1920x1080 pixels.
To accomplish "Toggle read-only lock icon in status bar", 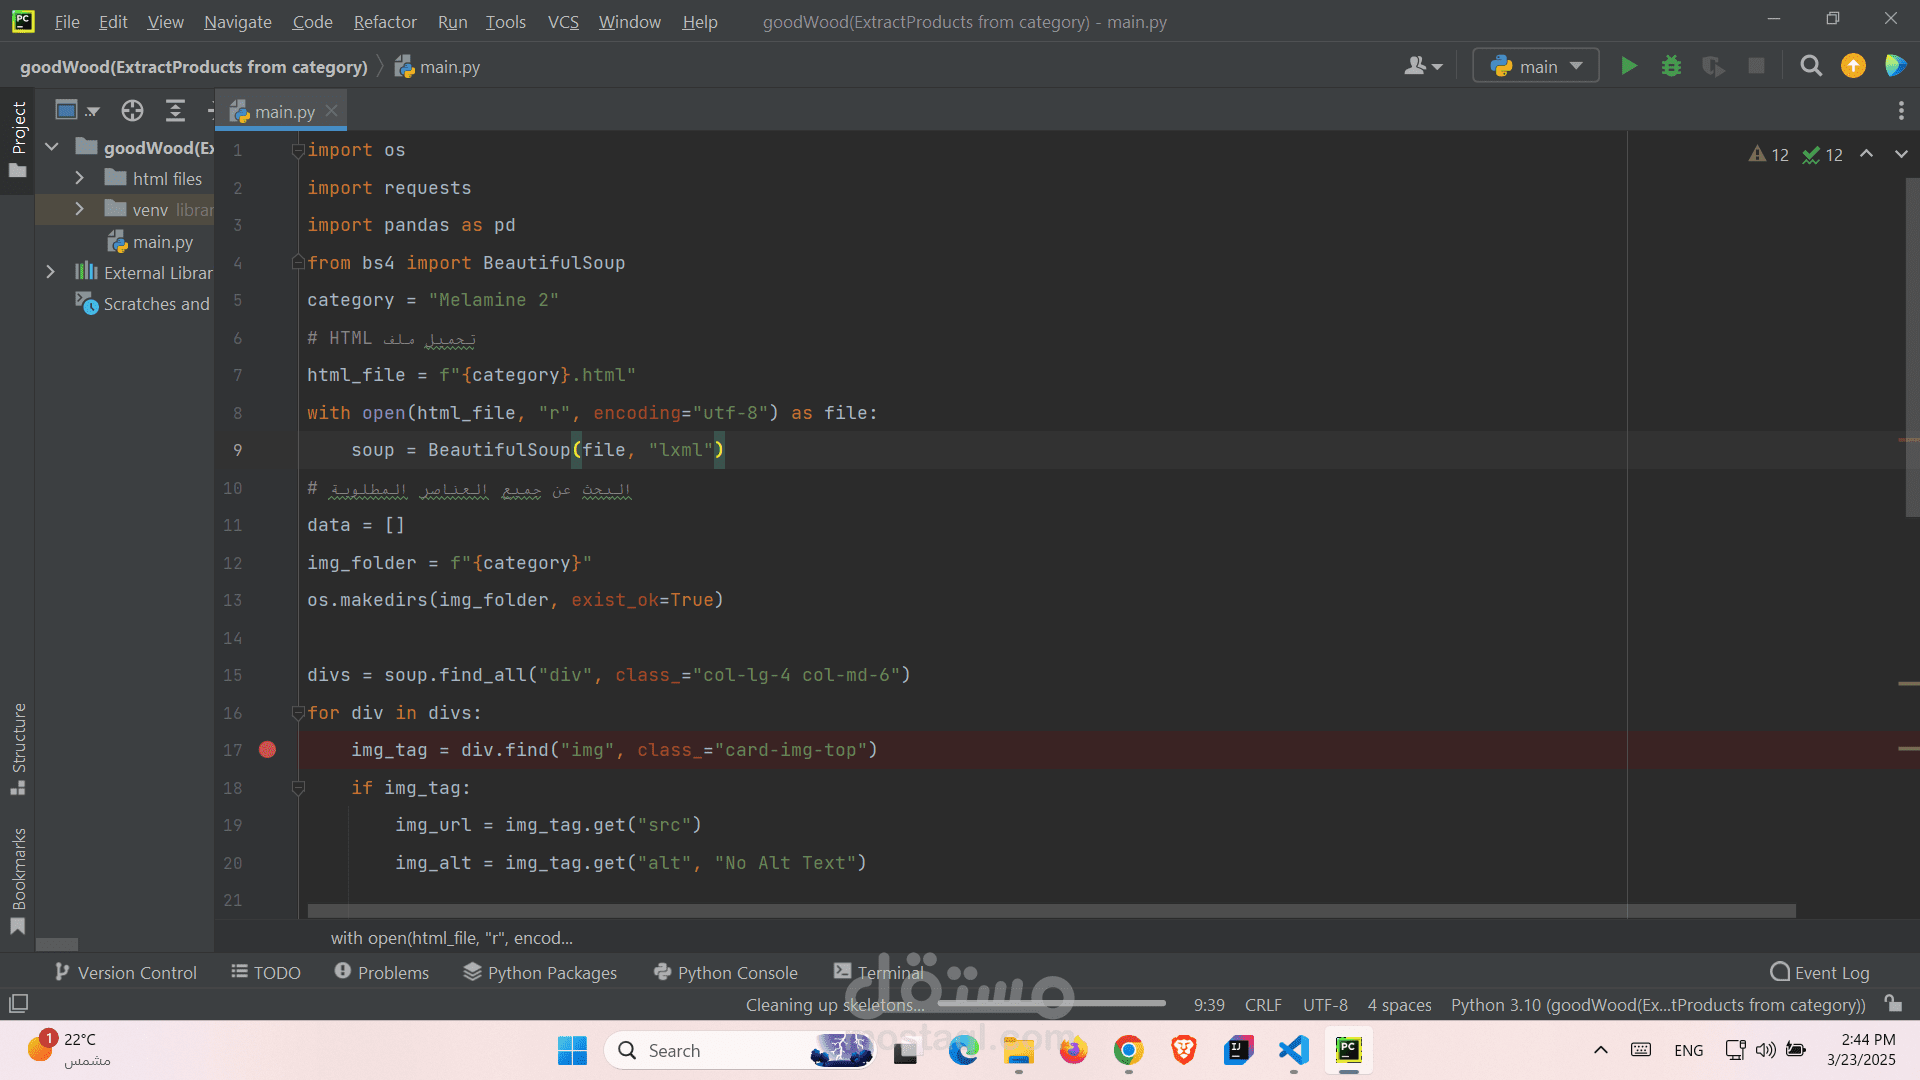I will click(1892, 1004).
